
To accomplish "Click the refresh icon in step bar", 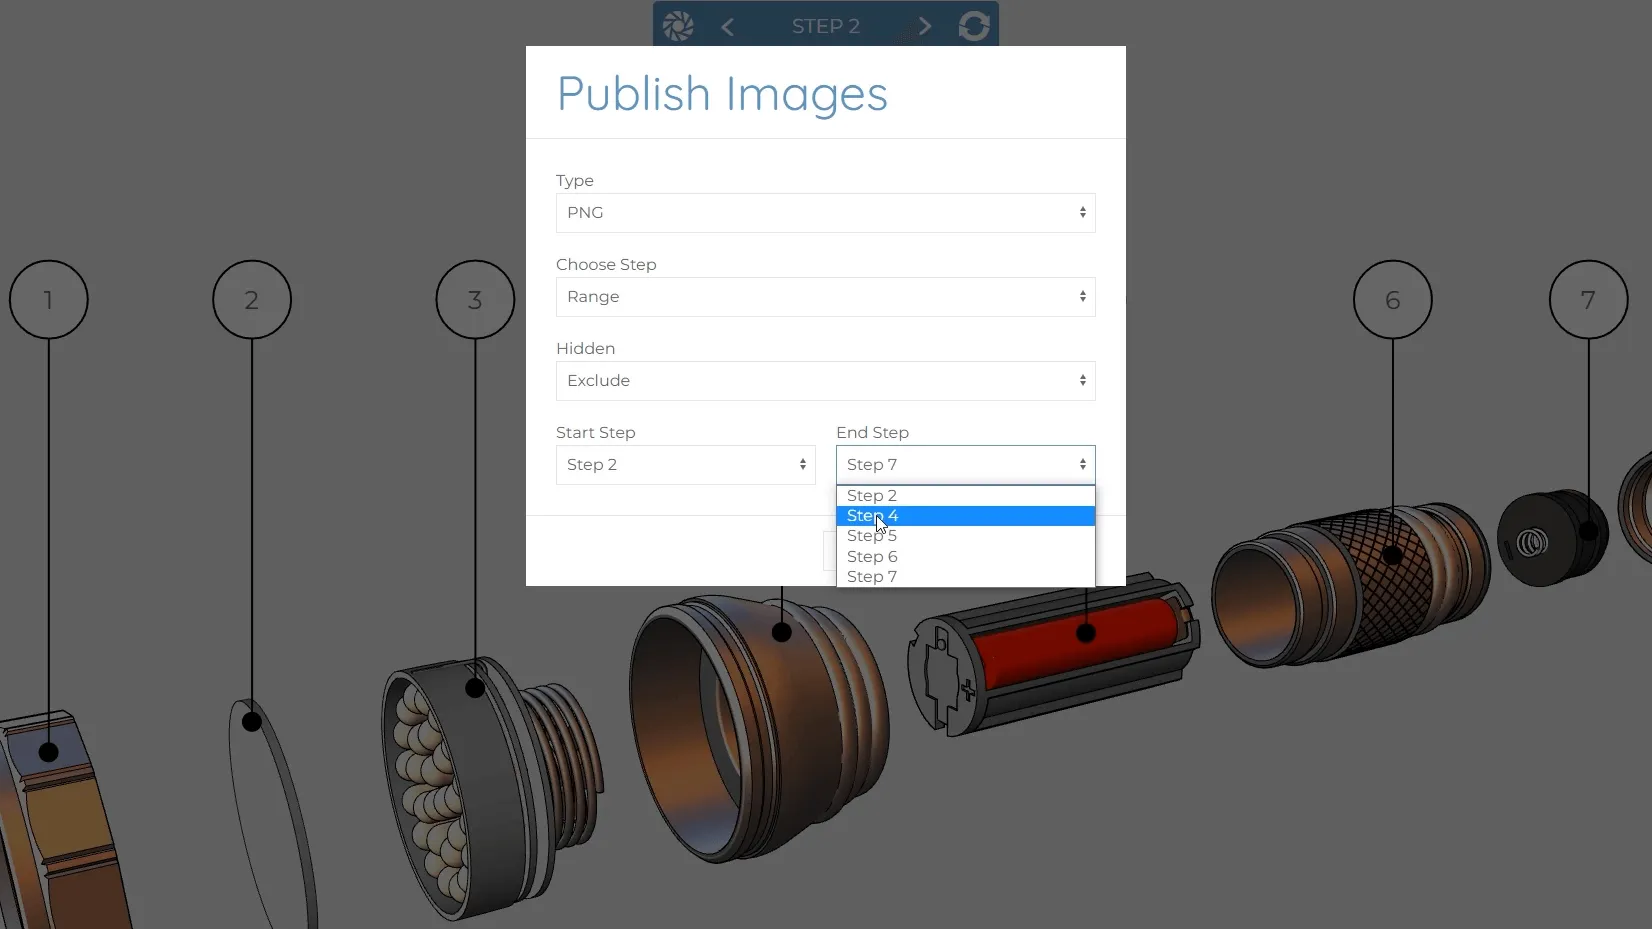I will (x=974, y=26).
